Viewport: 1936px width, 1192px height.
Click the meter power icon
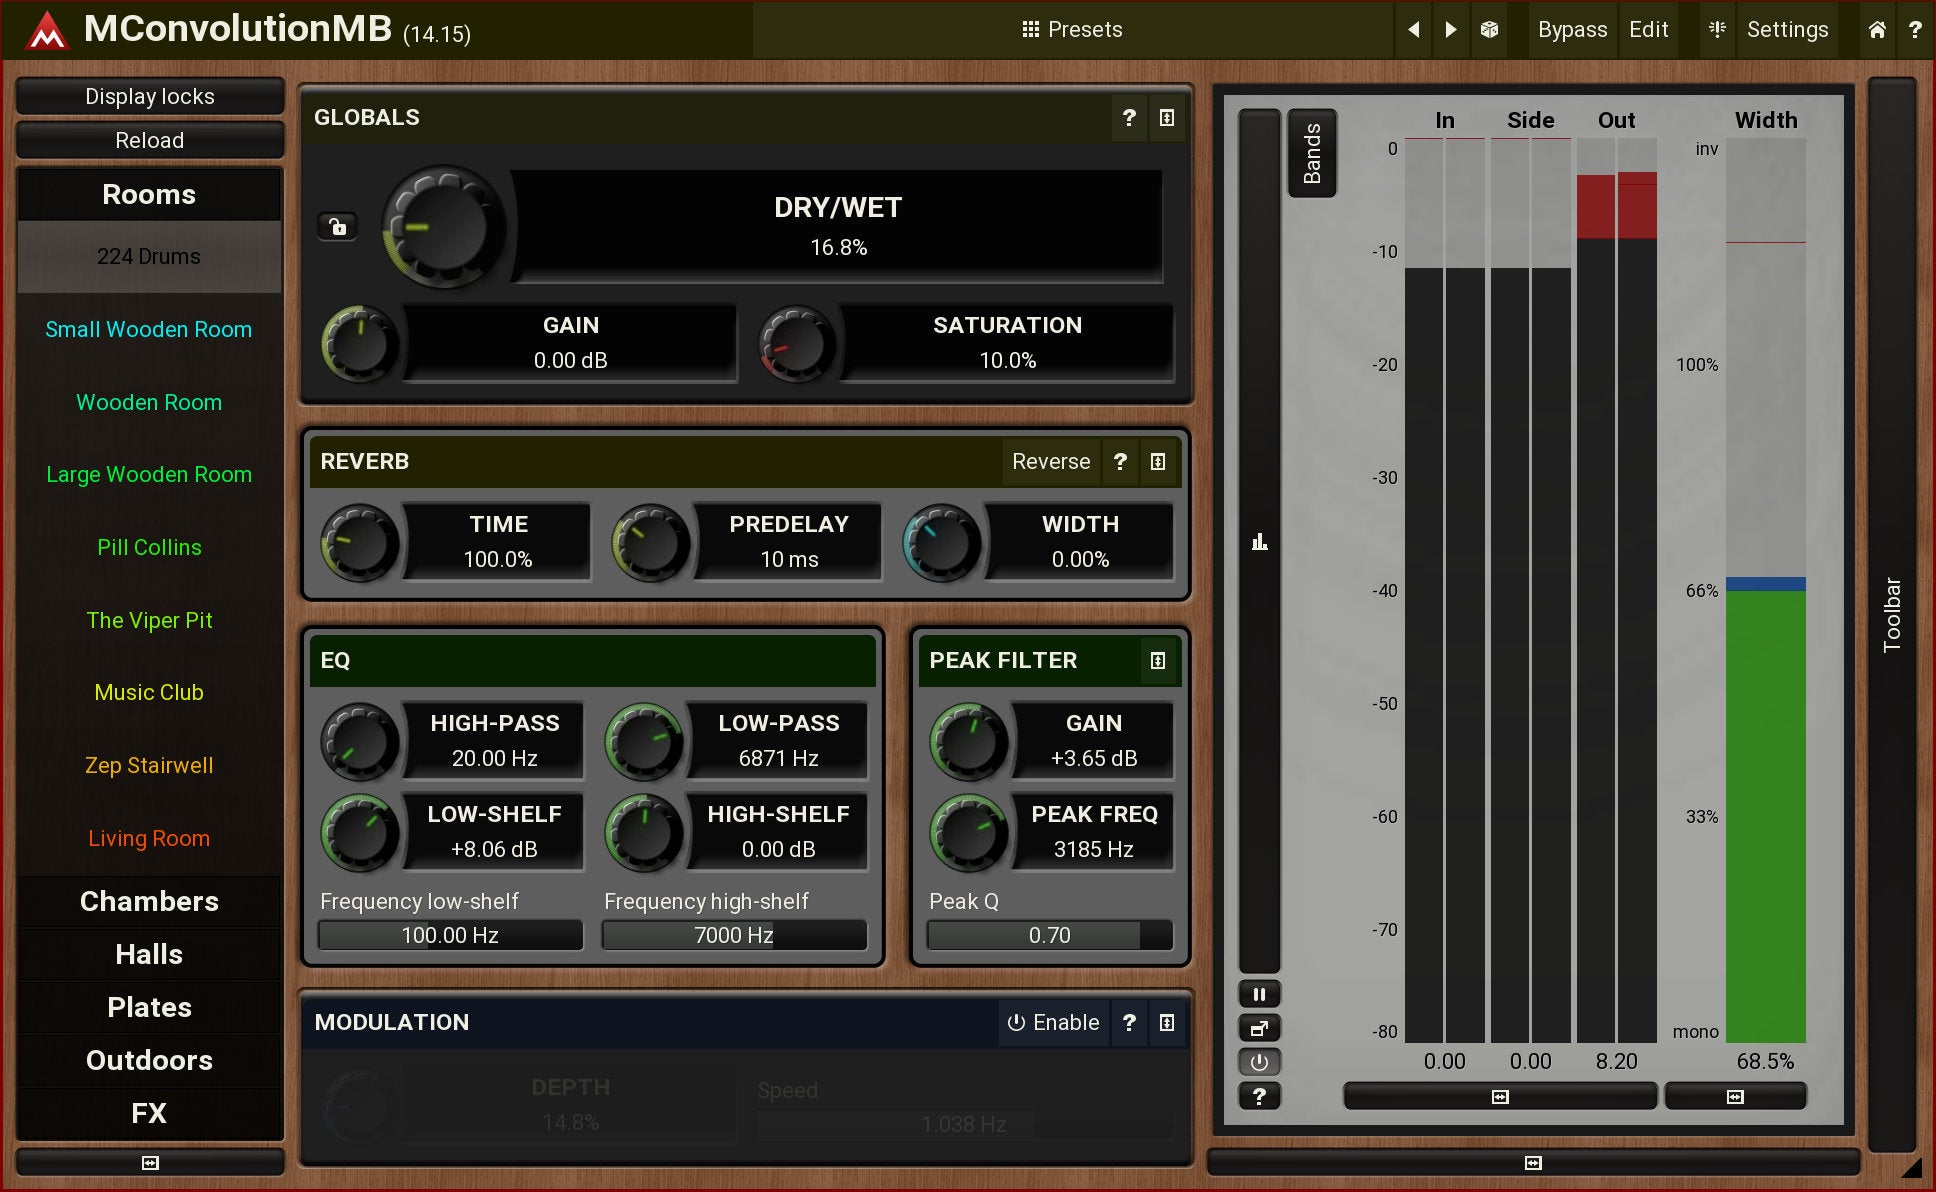coord(1259,1062)
